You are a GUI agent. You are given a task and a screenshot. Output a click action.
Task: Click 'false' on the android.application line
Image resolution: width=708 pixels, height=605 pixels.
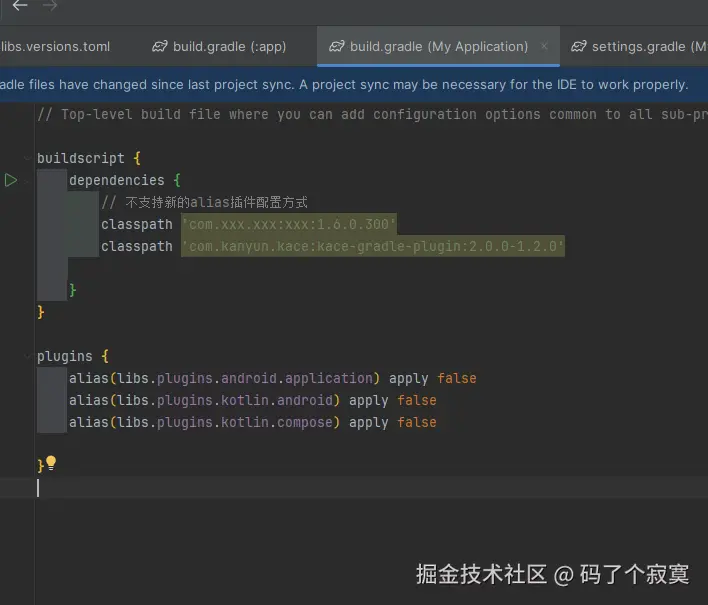point(457,378)
